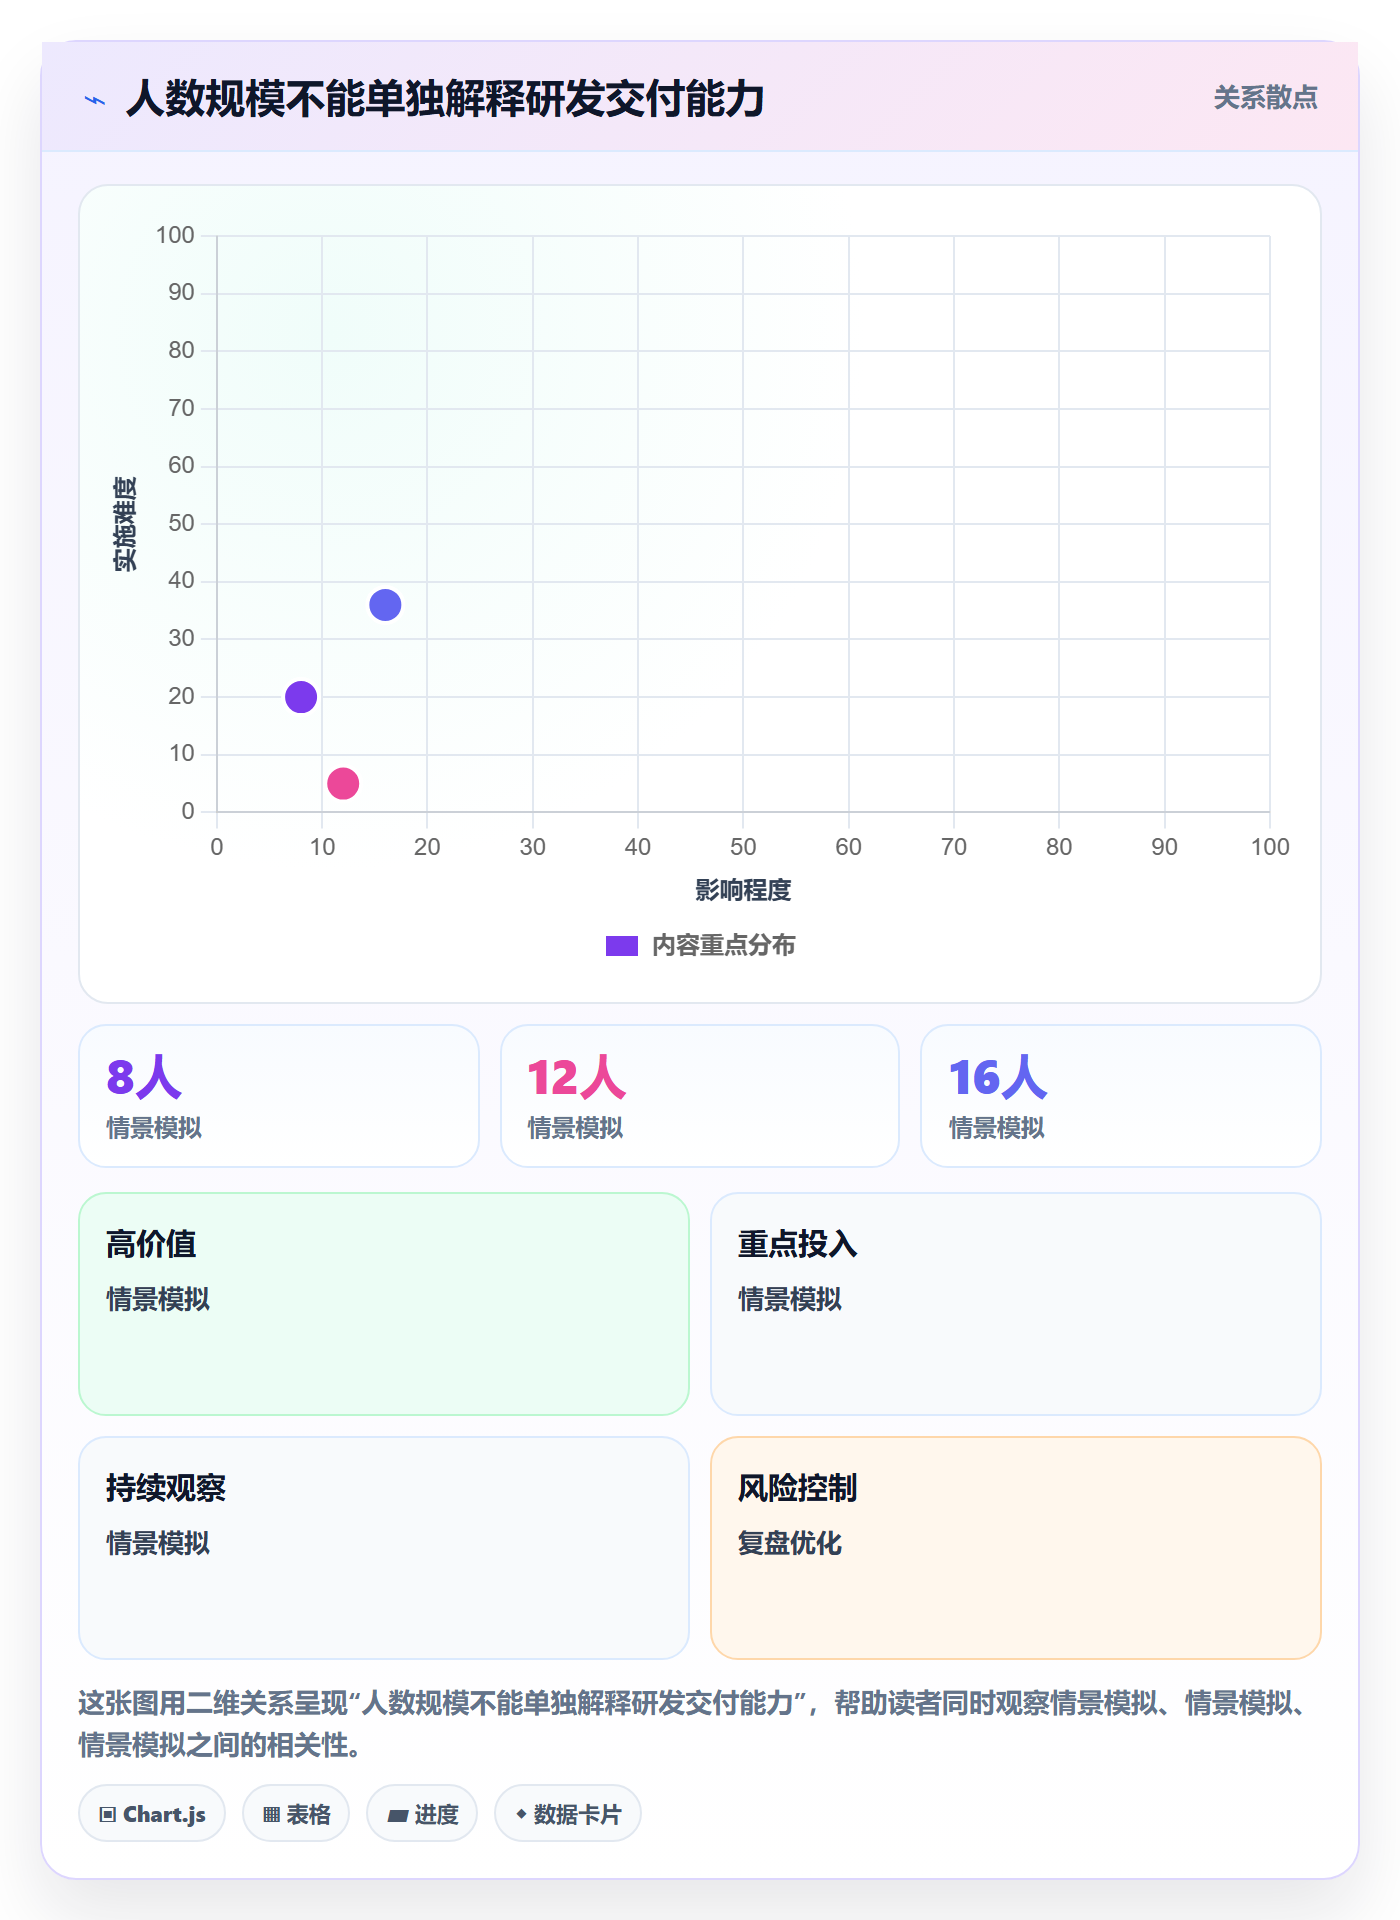This screenshot has height=1920, width=1400.
Task: Select the blue scatter point near 36
Action: [x=385, y=605]
